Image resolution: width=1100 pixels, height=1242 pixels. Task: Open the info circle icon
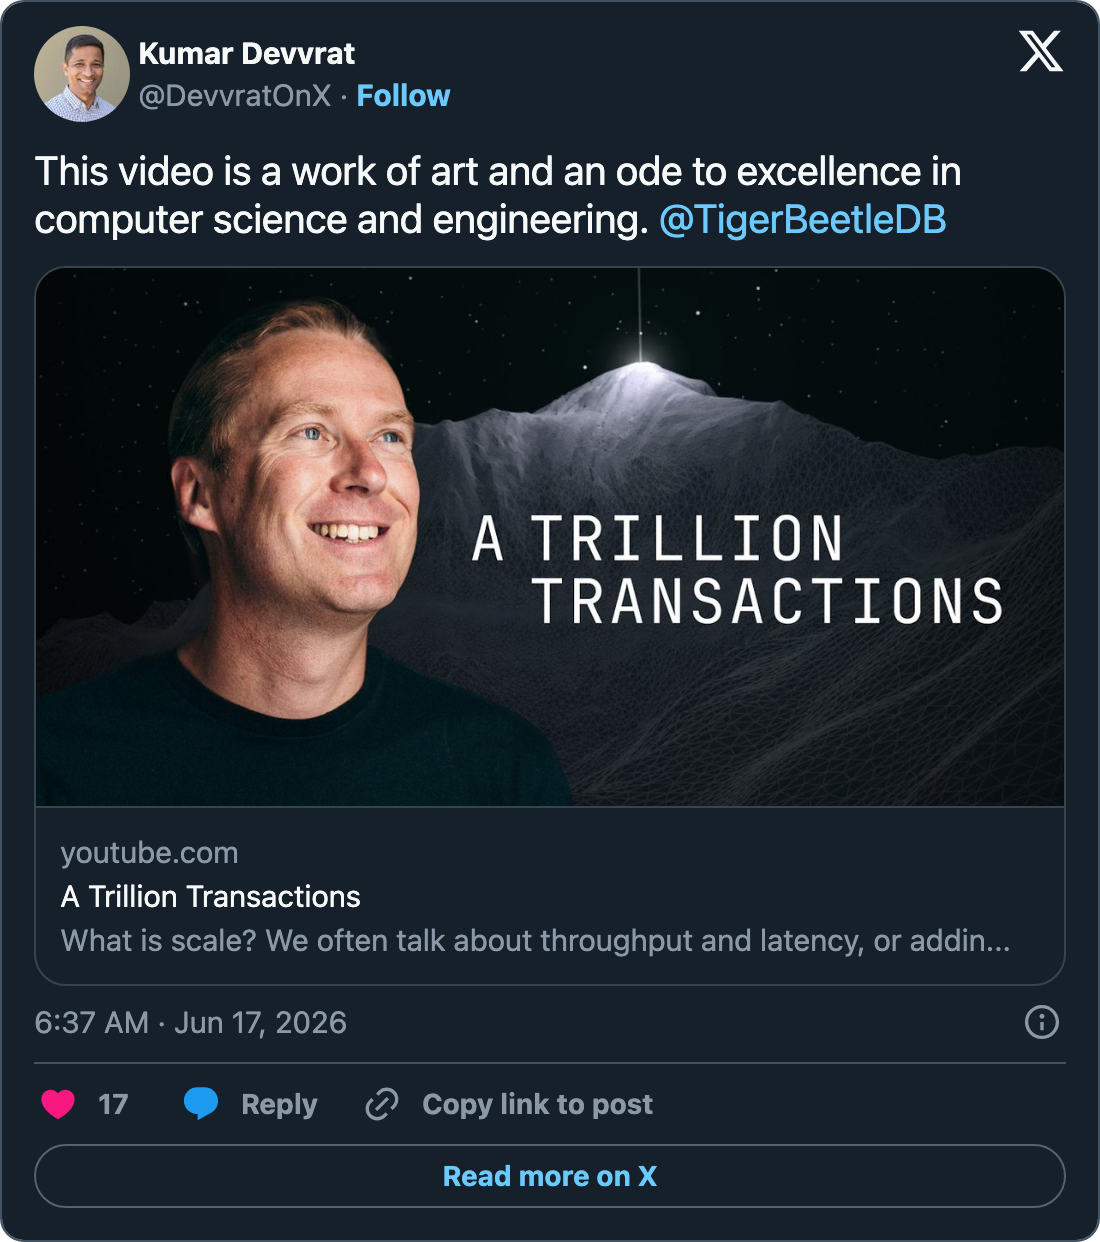click(1042, 1022)
